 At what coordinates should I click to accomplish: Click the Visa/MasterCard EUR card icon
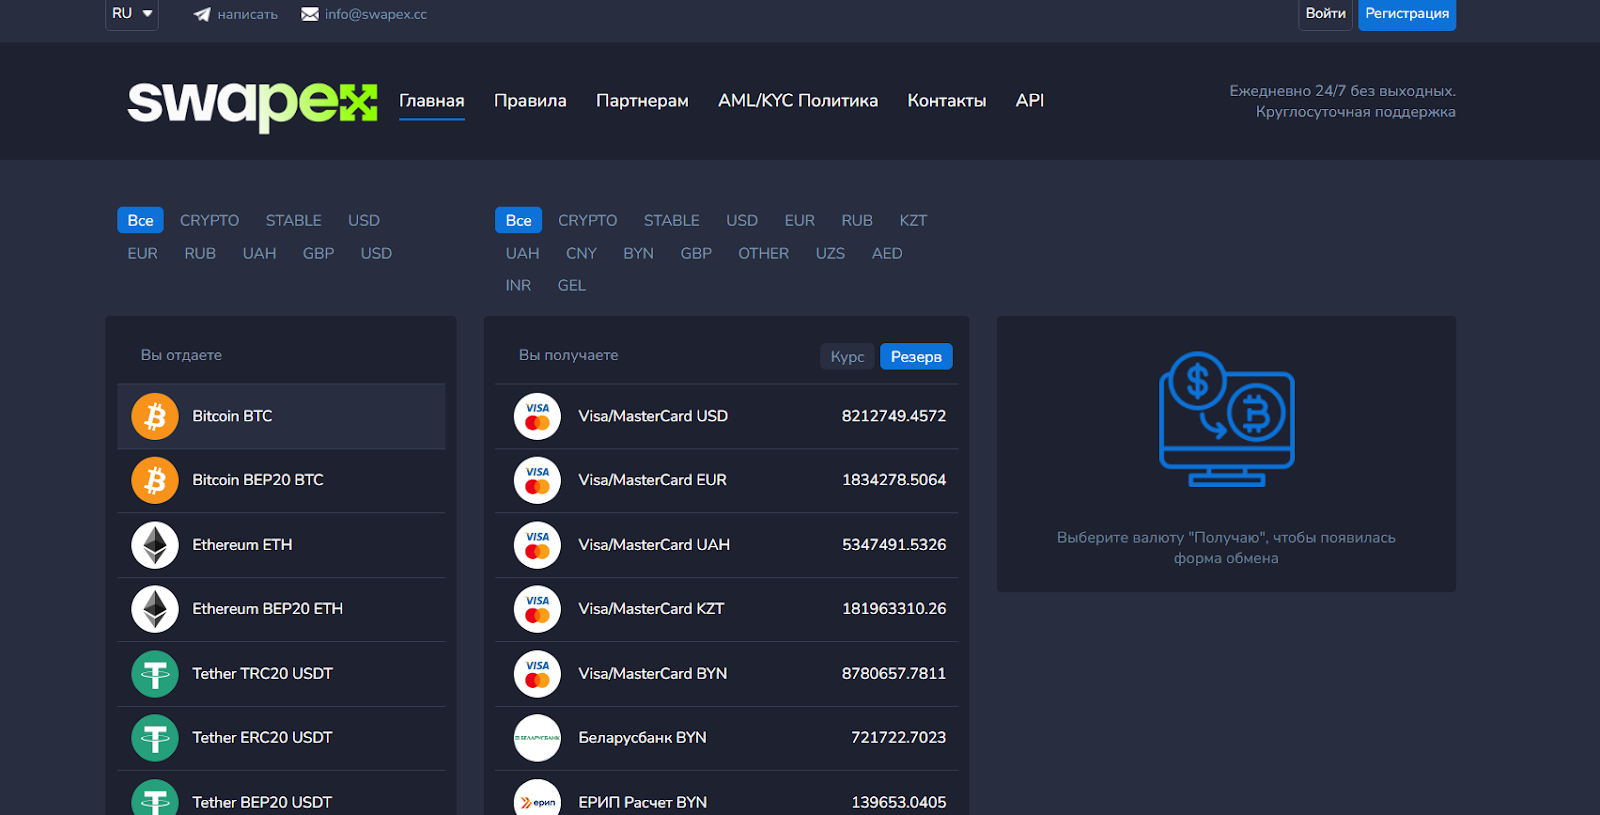click(x=537, y=480)
